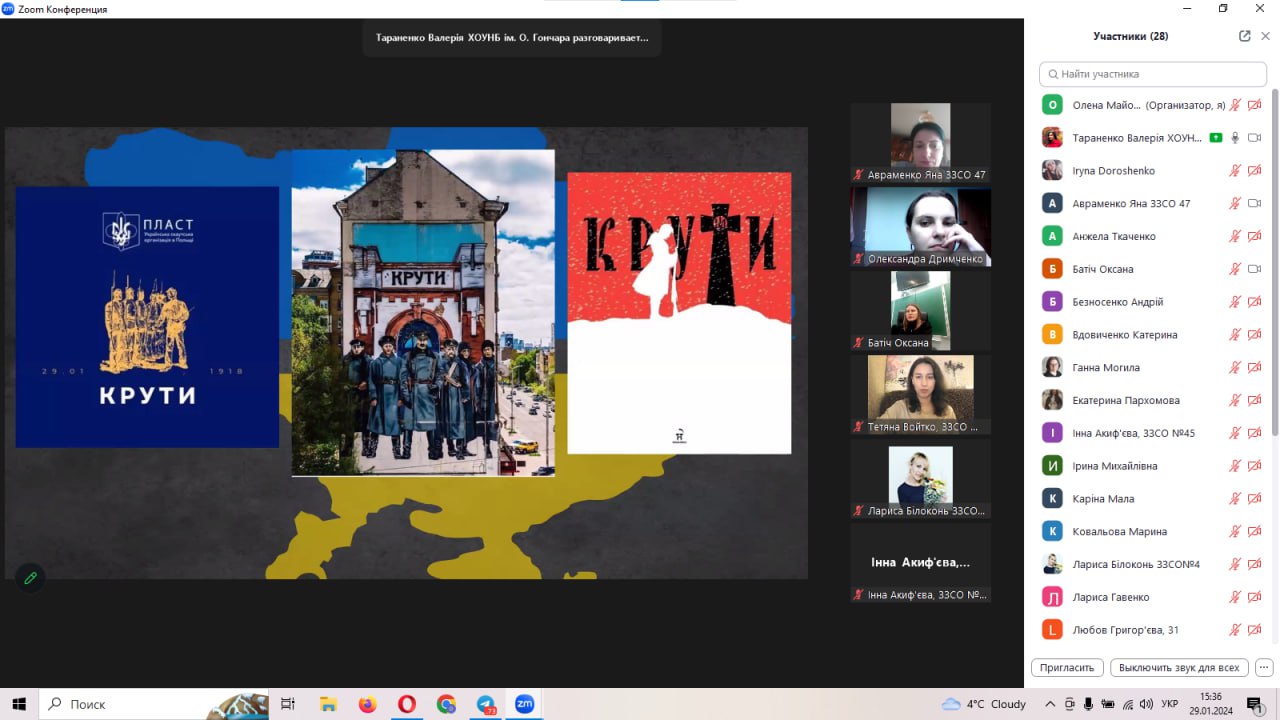Click Любов Григор'єва muted microphone icon
The height and width of the screenshot is (720, 1280).
[1235, 630]
